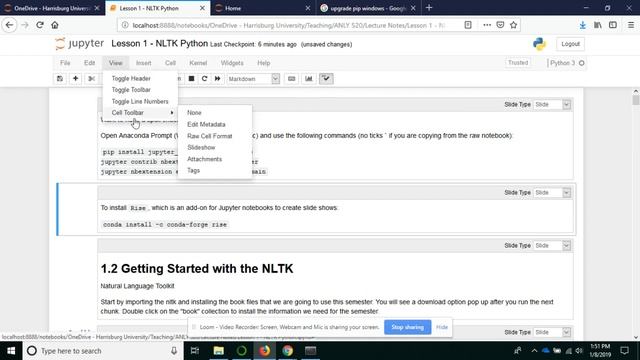Click the Logout button
This screenshot has width=640, height=360.
pos(570,44)
